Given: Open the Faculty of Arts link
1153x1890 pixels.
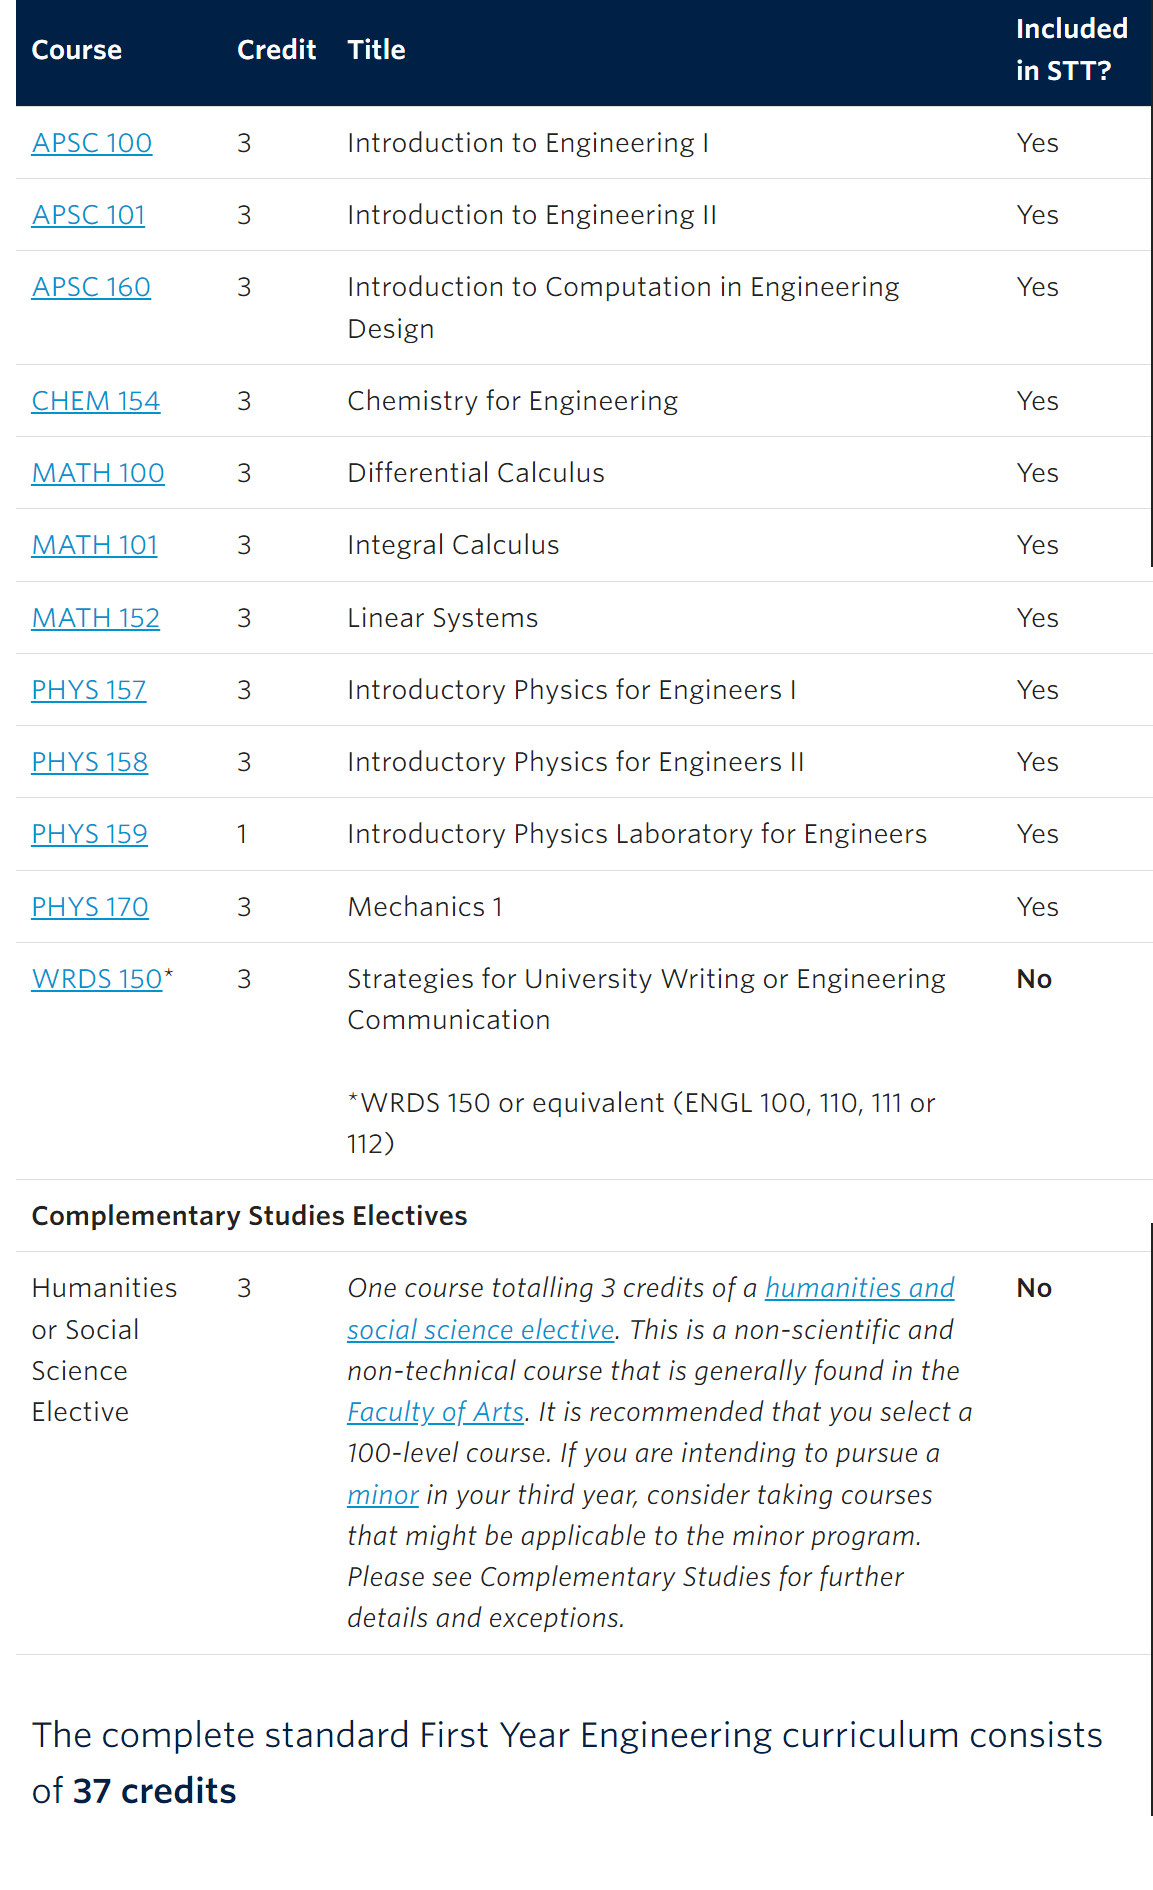Looking at the screenshot, I should [435, 1412].
